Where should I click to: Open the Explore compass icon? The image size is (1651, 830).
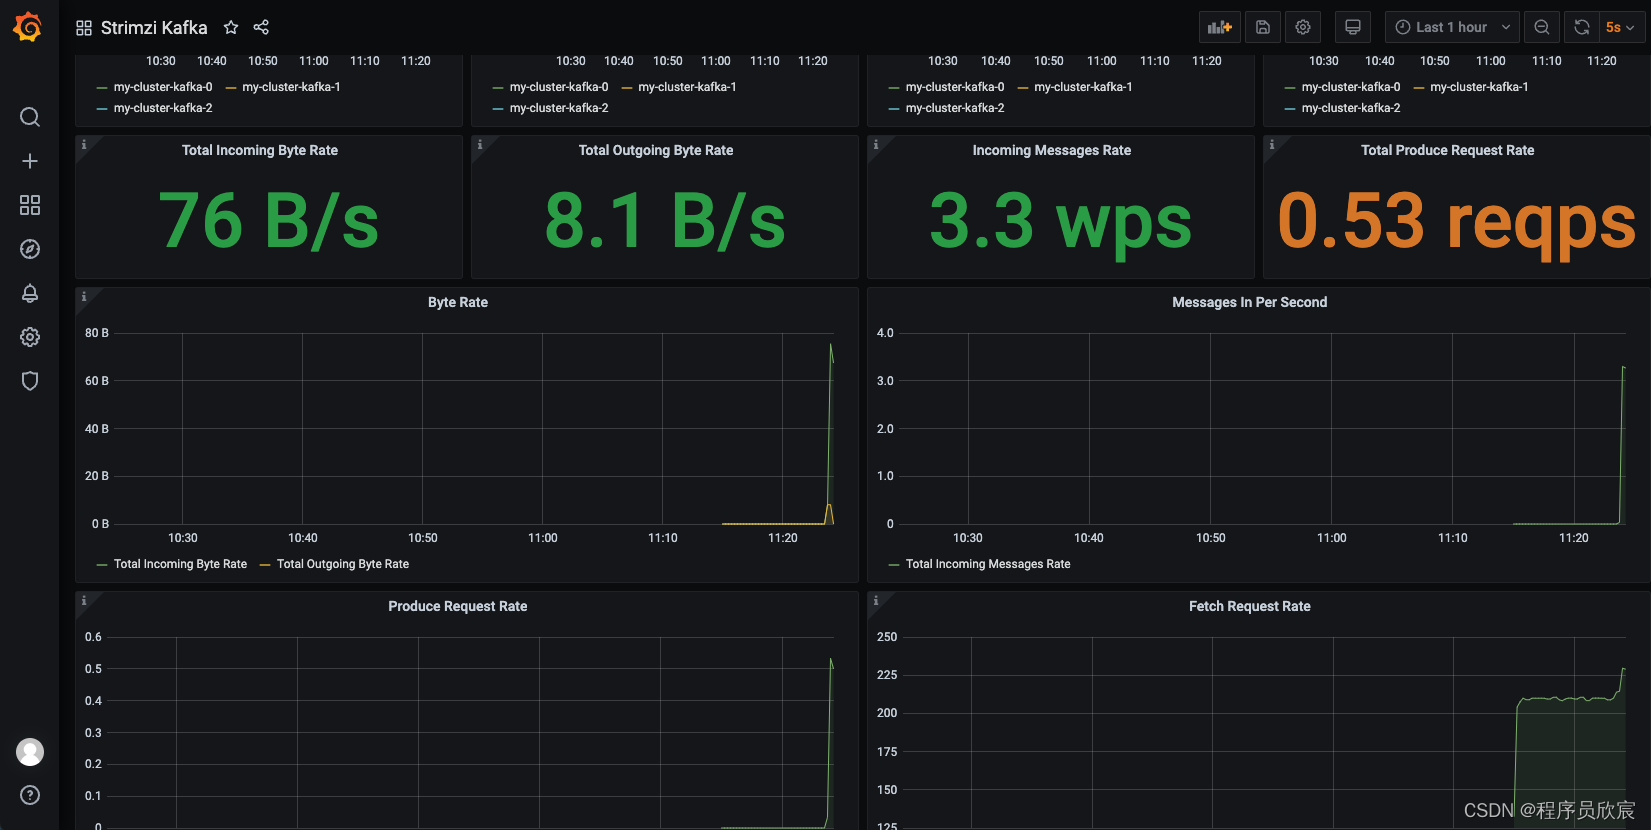coord(30,249)
